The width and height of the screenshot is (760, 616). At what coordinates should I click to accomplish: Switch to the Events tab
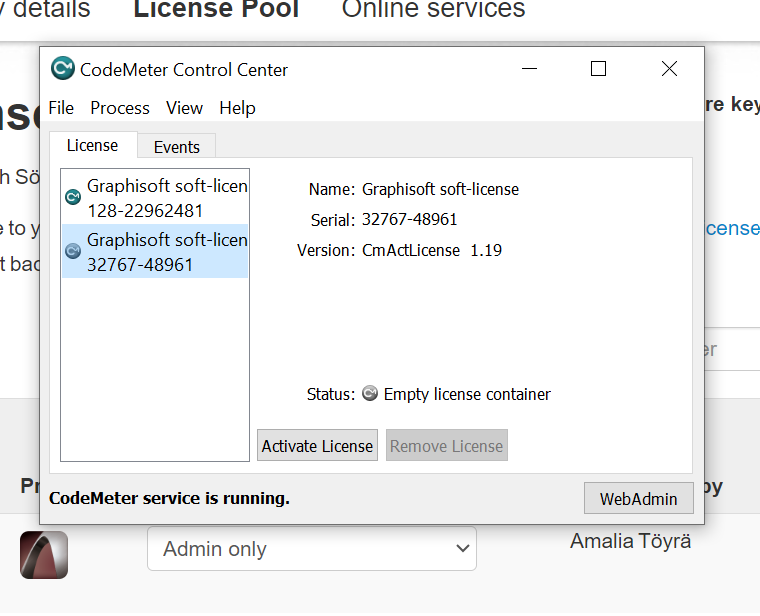[x=177, y=147]
